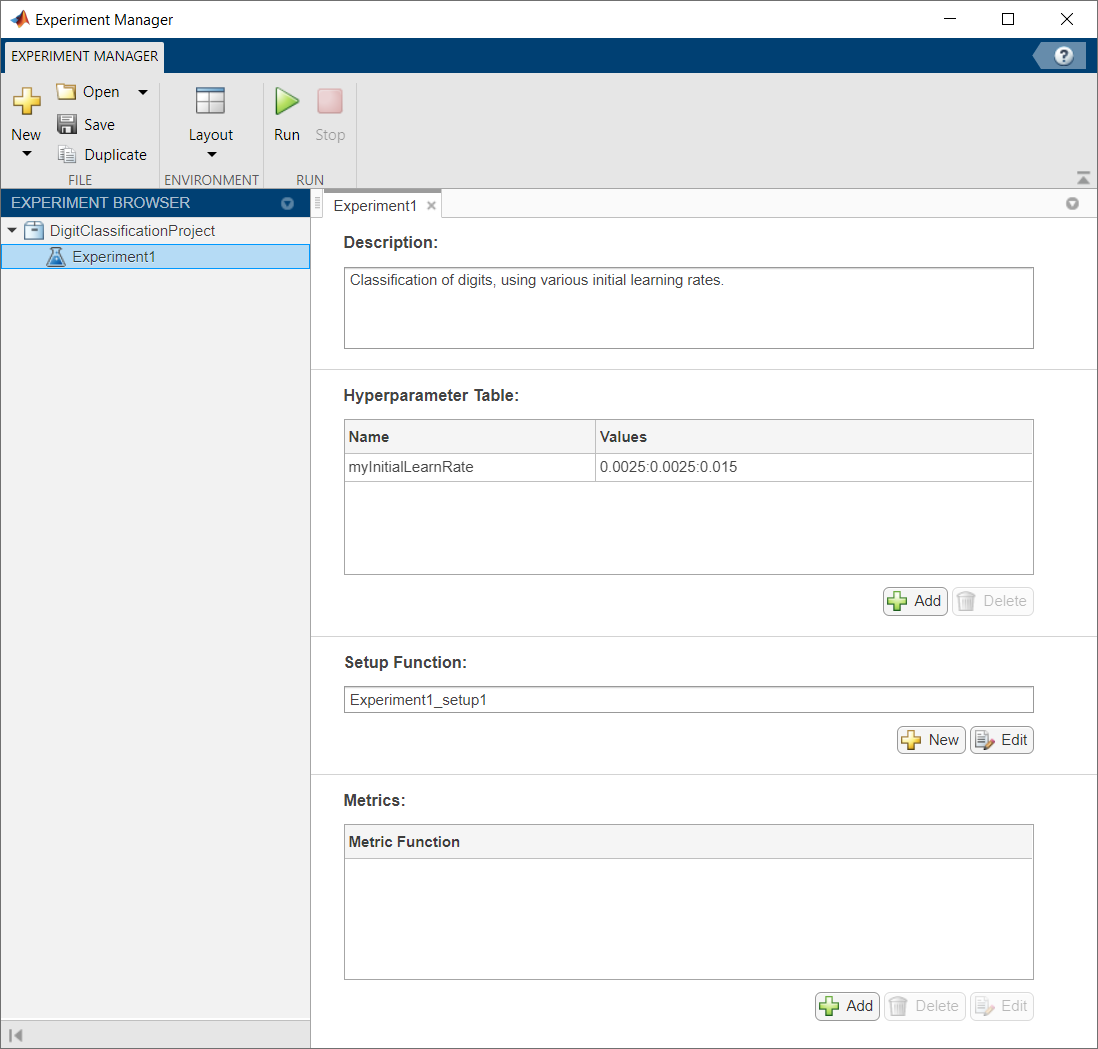This screenshot has height=1049, width=1098.
Task: Add a metric with the Metrics Add button
Action: (847, 1006)
